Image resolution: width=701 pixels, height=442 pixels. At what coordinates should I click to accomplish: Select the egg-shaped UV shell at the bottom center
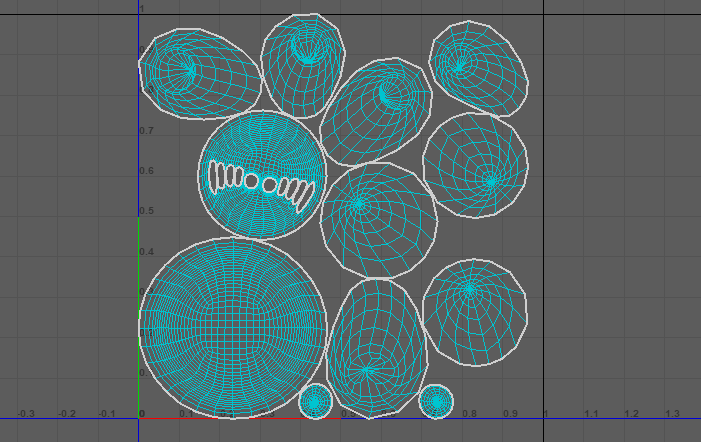376,349
